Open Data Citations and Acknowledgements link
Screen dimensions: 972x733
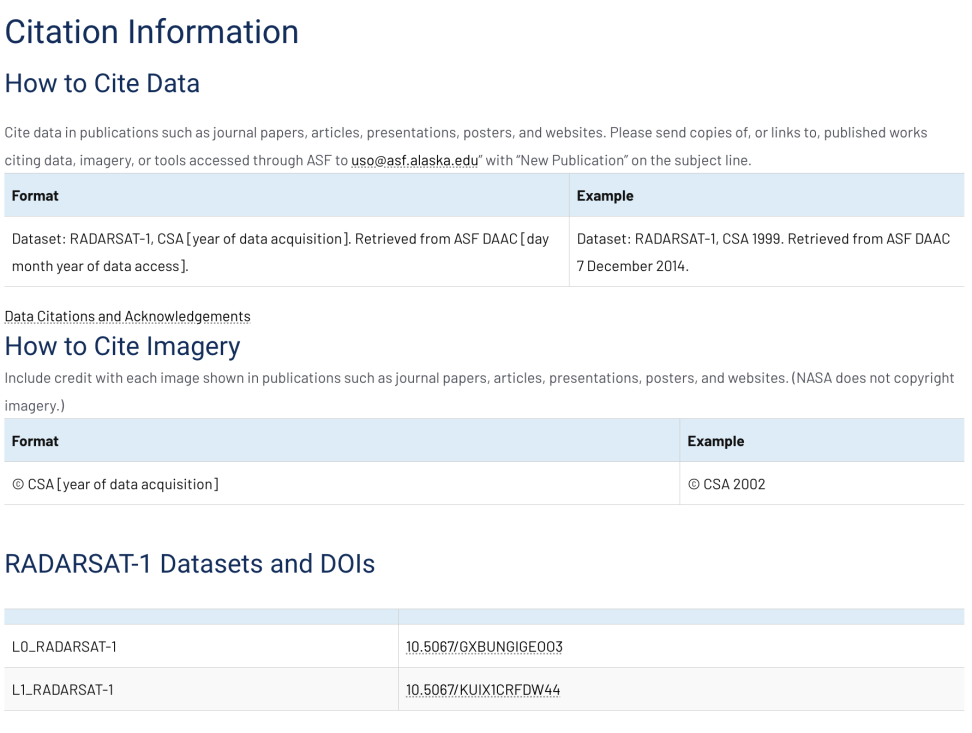(x=128, y=316)
